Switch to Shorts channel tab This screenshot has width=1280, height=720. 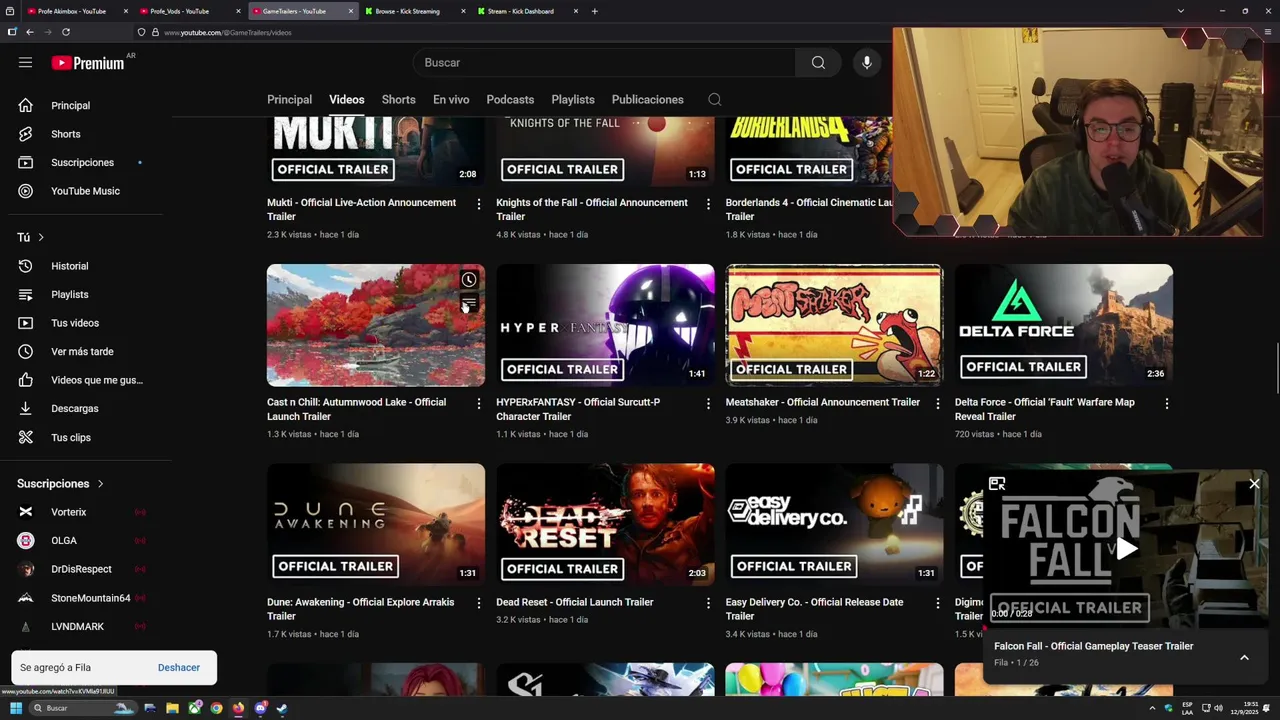coord(398,99)
